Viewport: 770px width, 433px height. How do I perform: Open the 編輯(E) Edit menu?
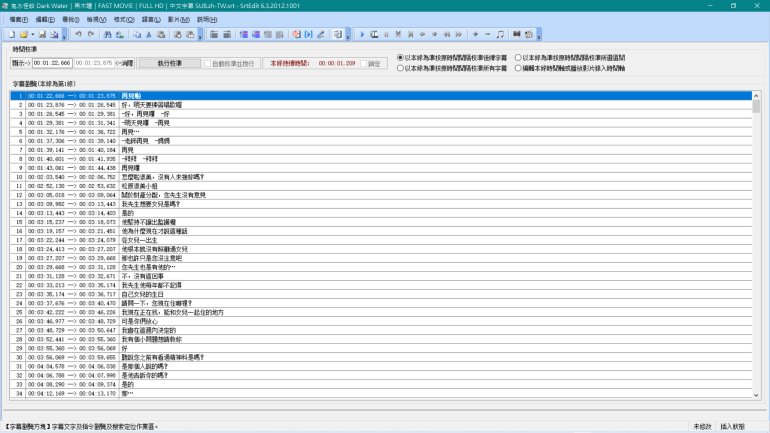(x=45, y=20)
